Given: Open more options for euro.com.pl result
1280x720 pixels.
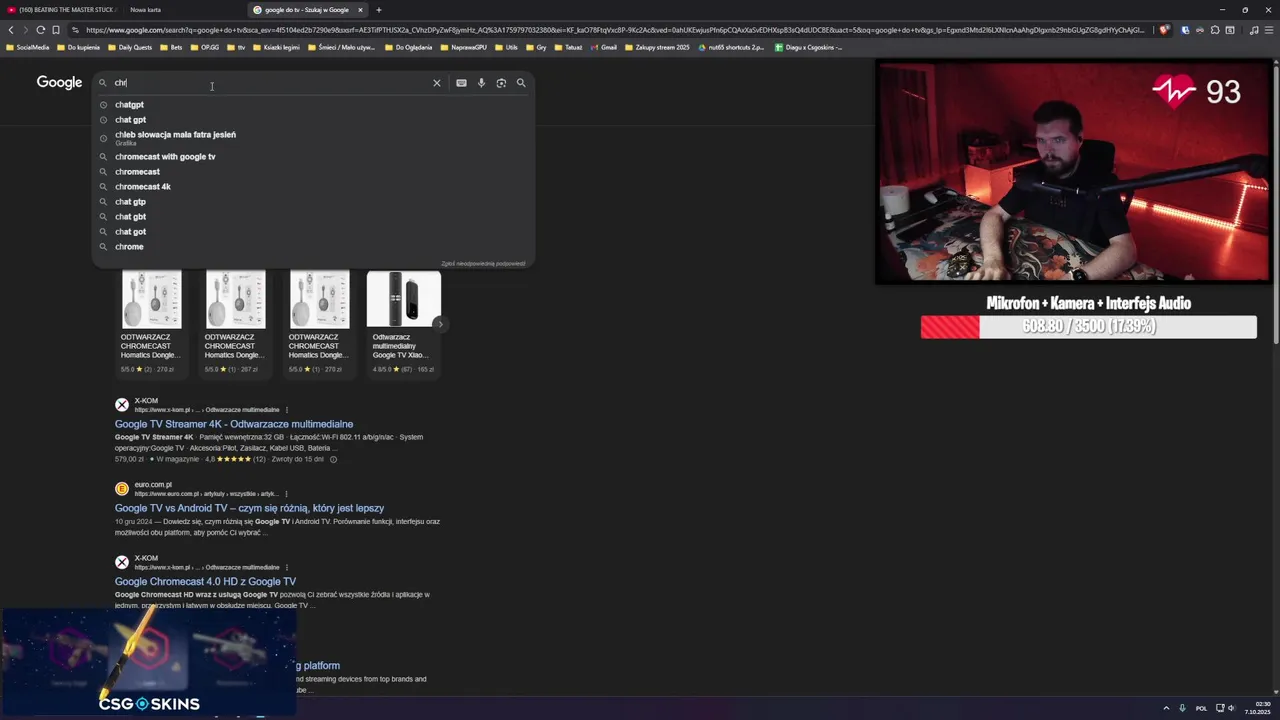Looking at the screenshot, I should [x=287, y=494].
